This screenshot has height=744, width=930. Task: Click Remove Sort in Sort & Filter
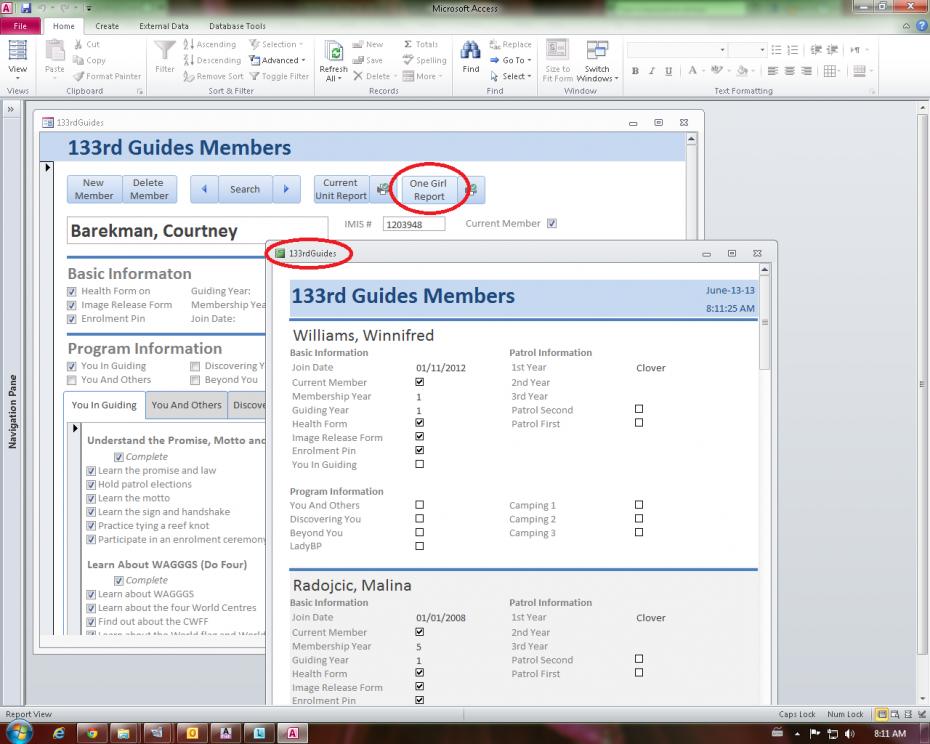213,76
